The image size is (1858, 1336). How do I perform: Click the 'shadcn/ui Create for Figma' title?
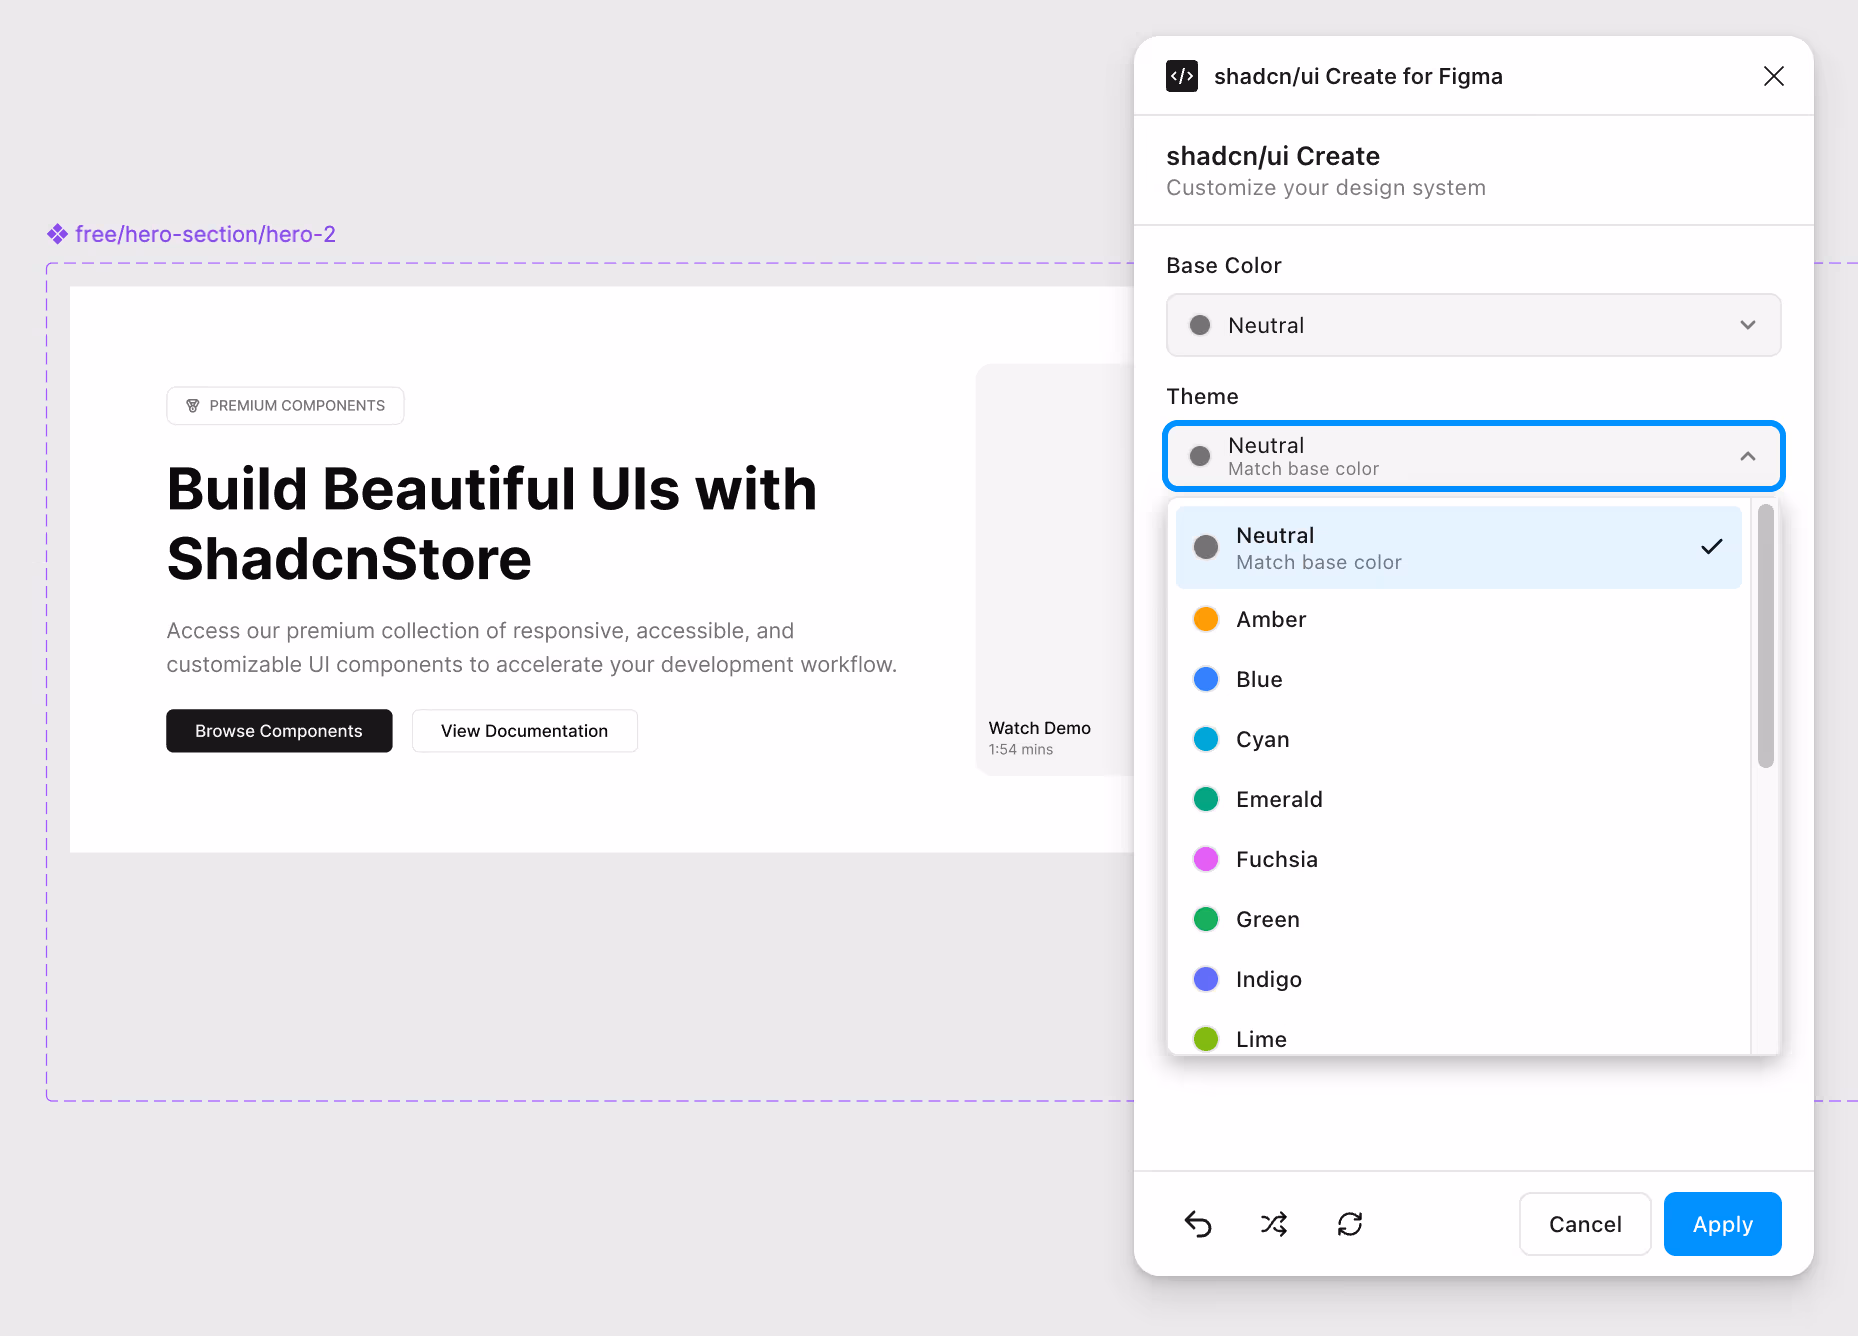coord(1358,77)
